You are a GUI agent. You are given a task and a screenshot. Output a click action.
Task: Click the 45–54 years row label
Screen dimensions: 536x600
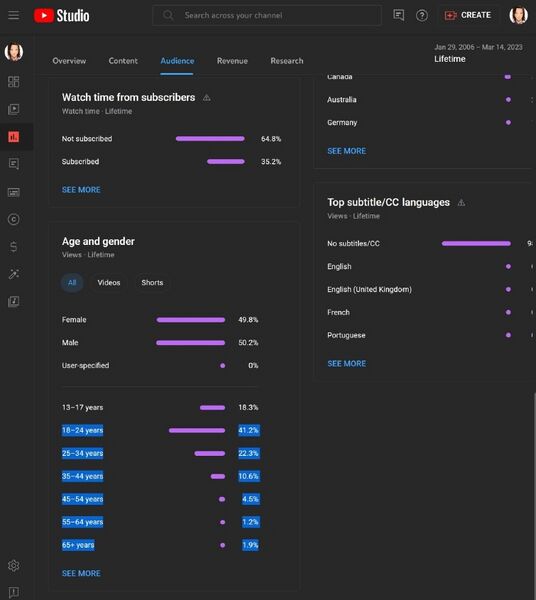tap(82, 499)
